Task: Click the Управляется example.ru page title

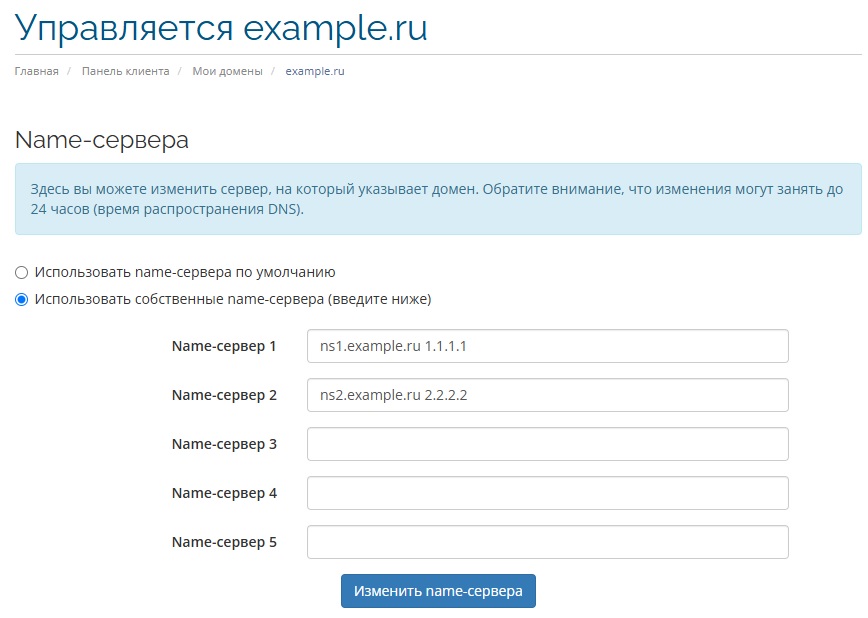Action: [x=221, y=28]
